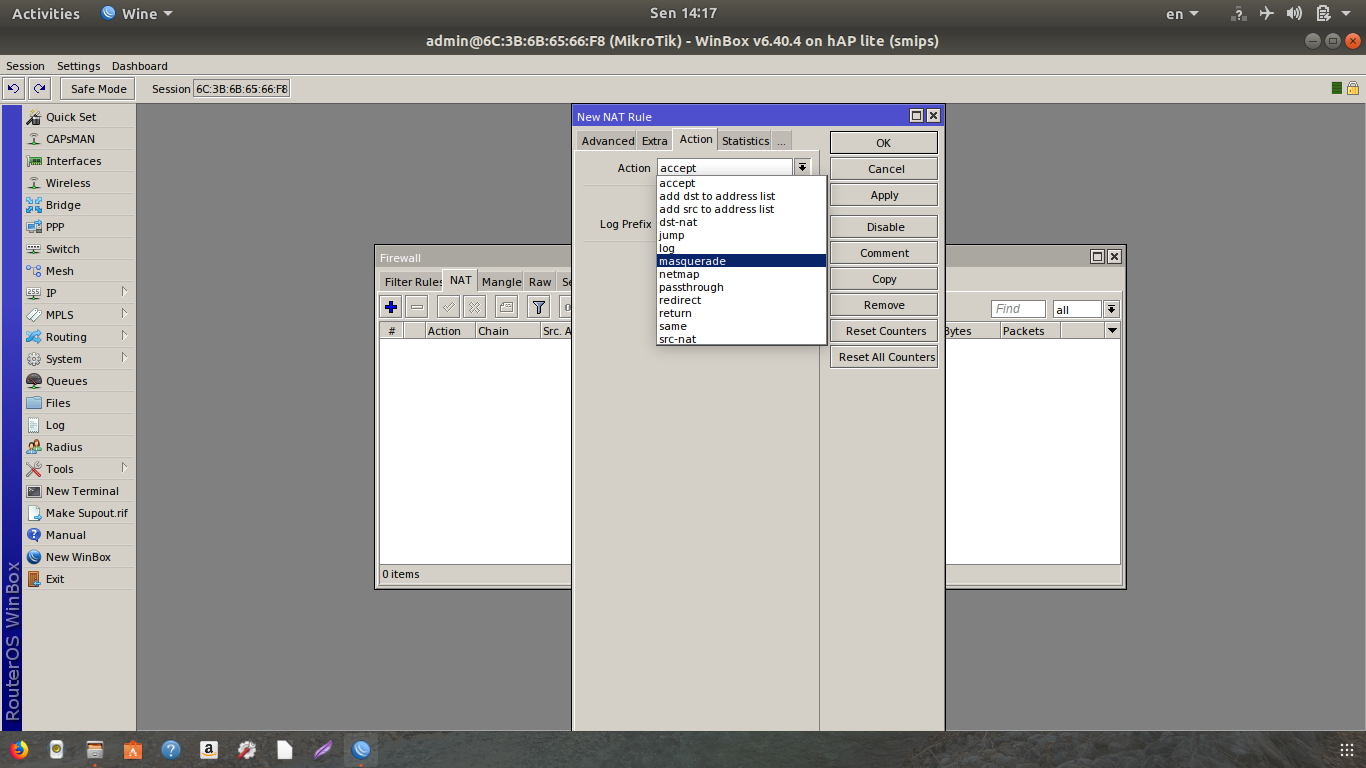Select masquerade from the Action list
Viewport: 1366px width, 768px height.
741,261
